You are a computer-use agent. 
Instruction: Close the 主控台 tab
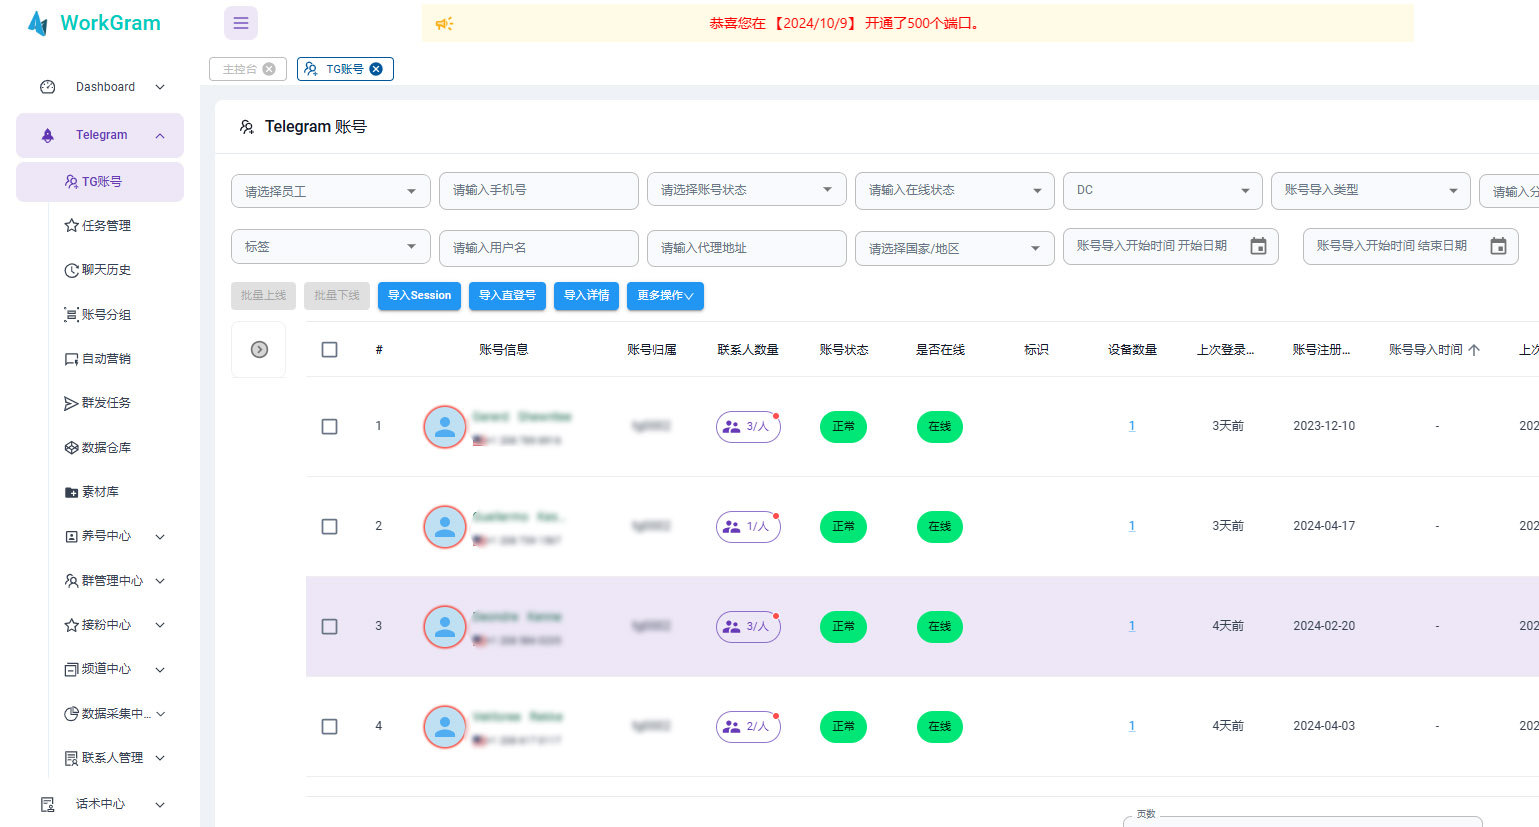coord(269,69)
